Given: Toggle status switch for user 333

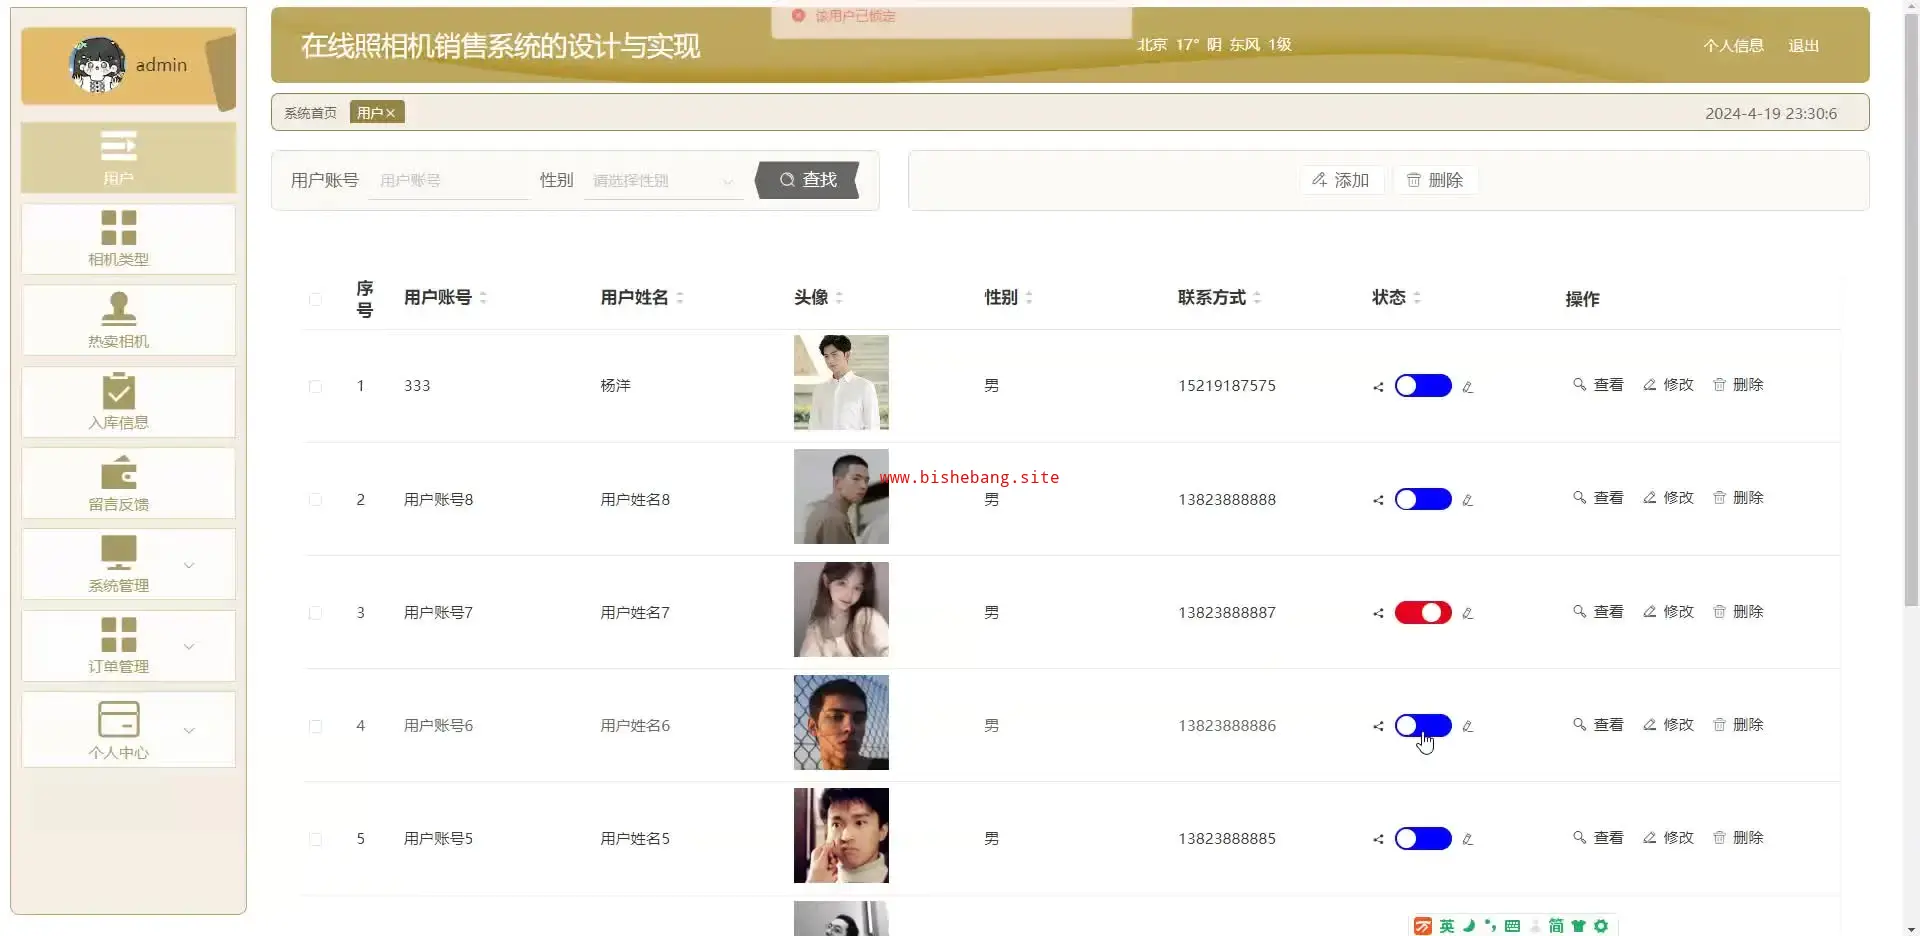Looking at the screenshot, I should 1423,386.
